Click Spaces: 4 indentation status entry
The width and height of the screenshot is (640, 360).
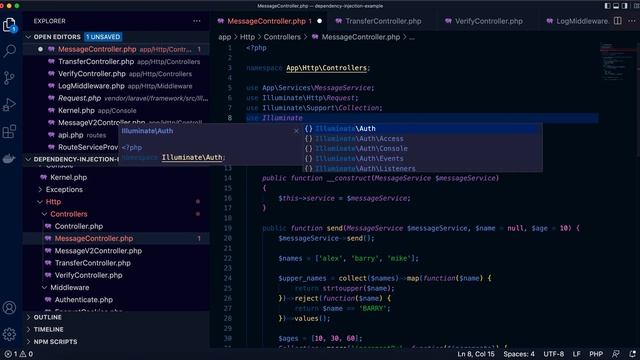(519, 354)
